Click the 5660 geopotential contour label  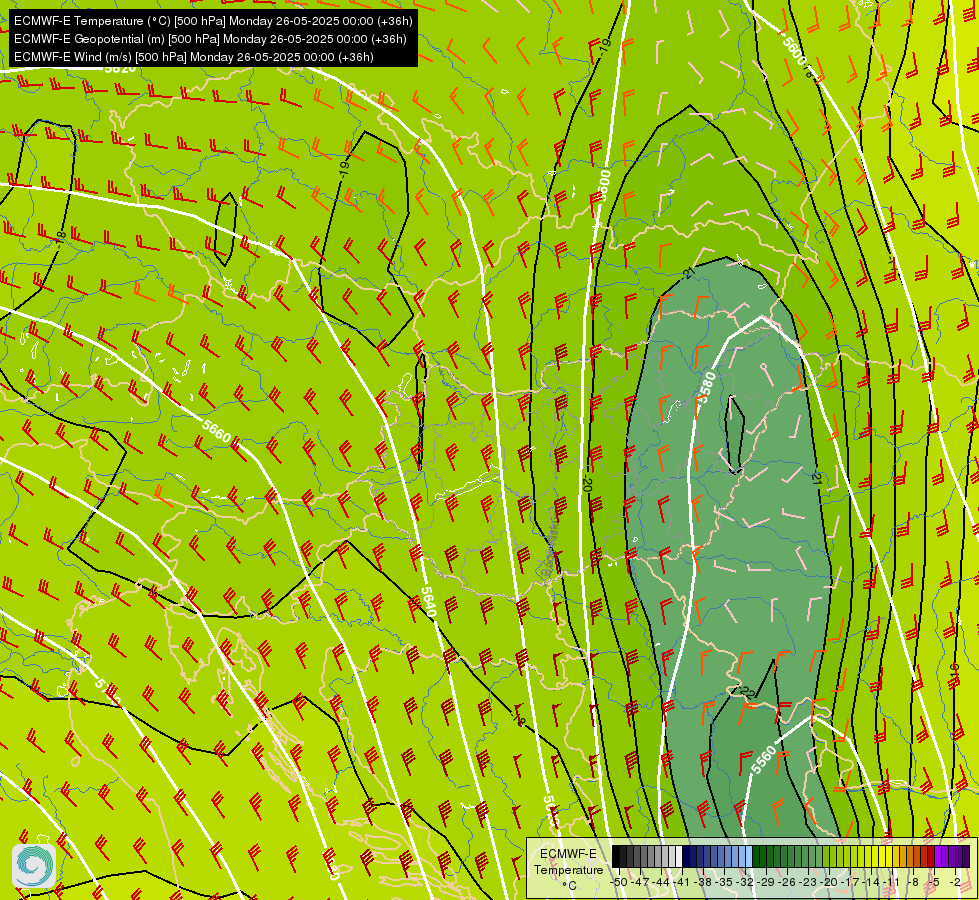click(217, 431)
